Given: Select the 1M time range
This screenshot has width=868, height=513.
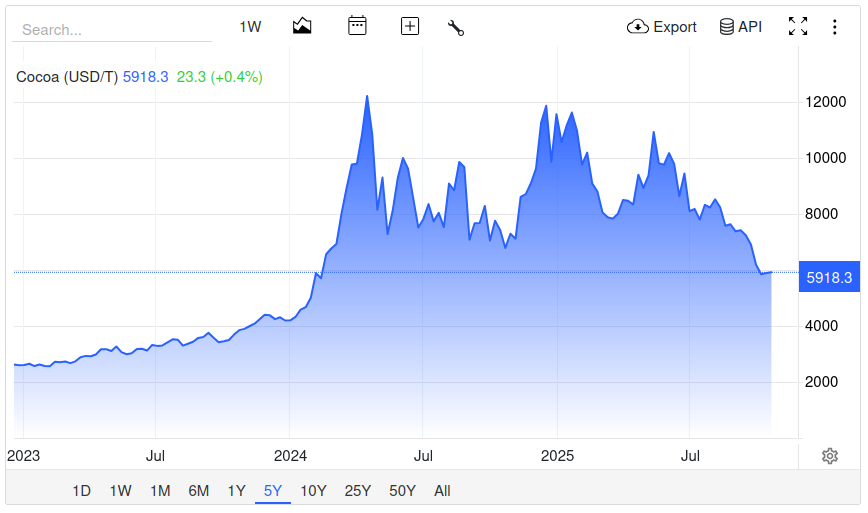Looking at the screenshot, I should point(159,490).
